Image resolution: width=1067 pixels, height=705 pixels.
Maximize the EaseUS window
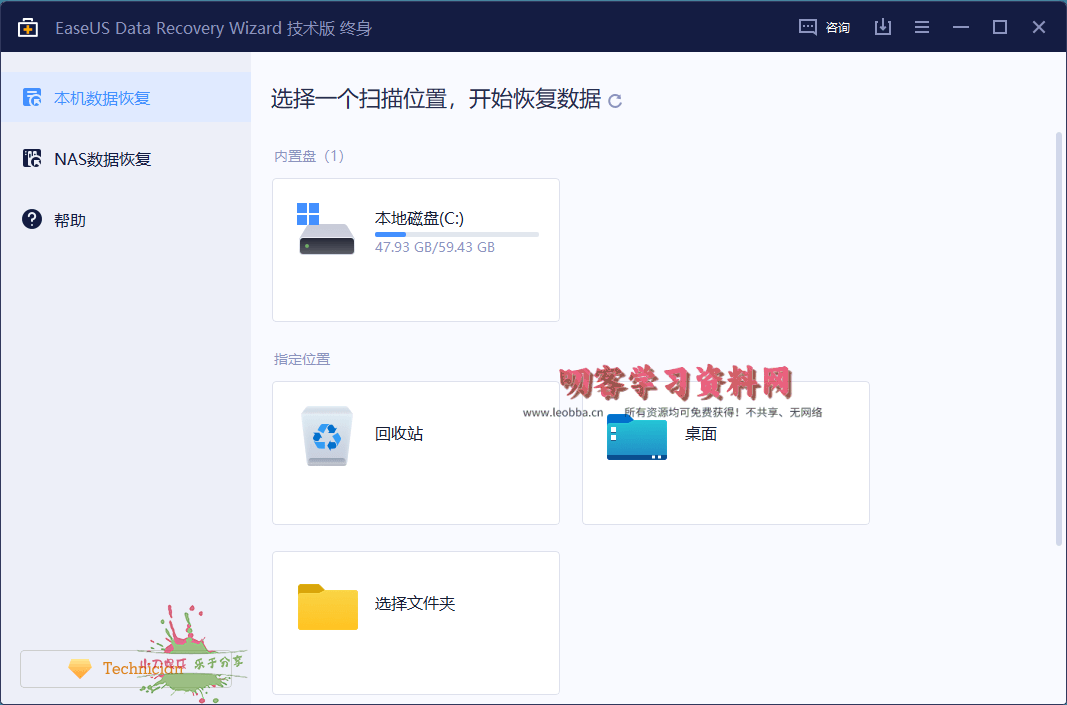[x=1000, y=27]
